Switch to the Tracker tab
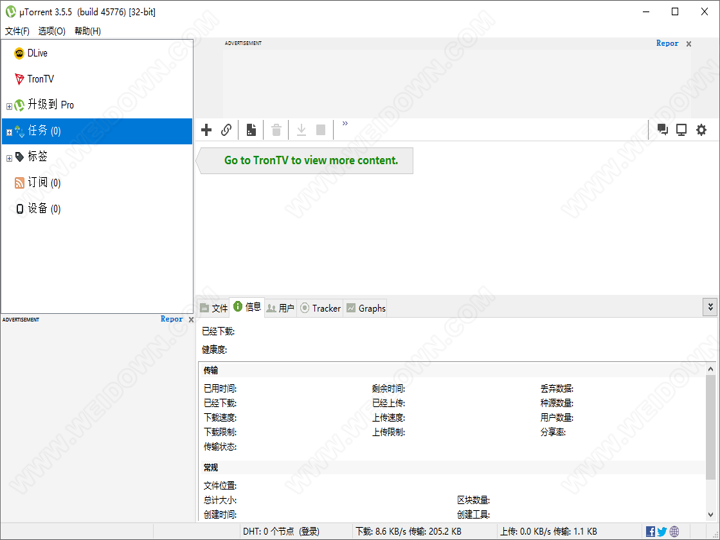 tap(320, 308)
